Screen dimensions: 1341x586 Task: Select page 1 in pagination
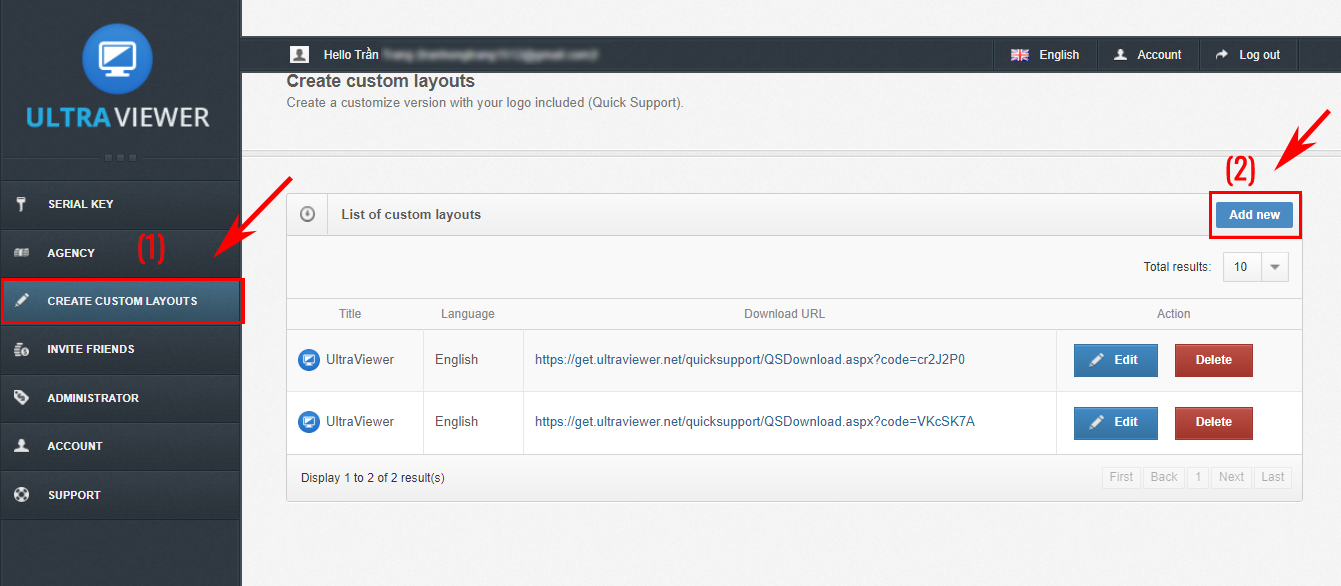[x=1198, y=477]
